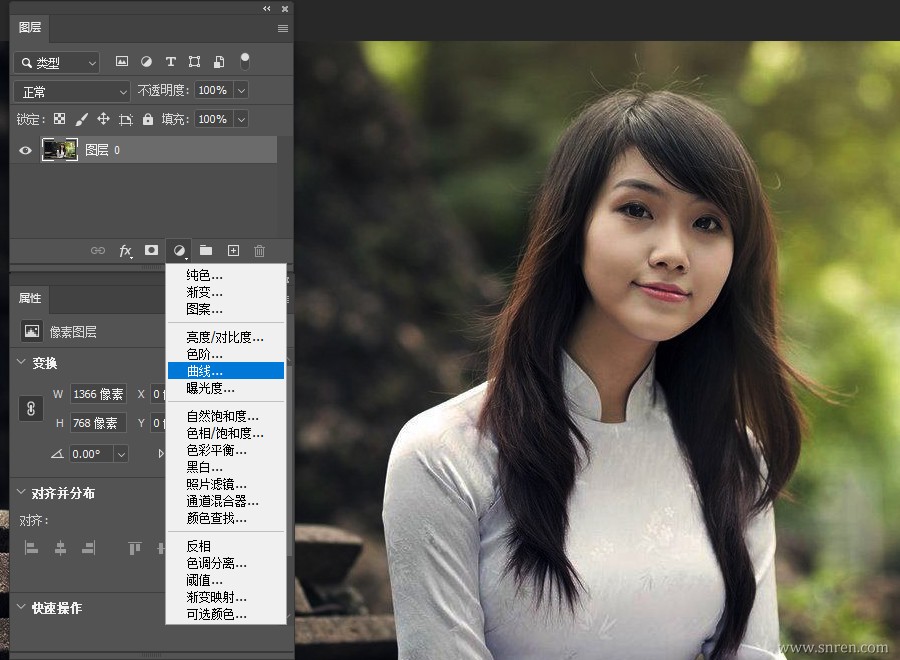Filter layers by pixel layer icon

(x=122, y=61)
